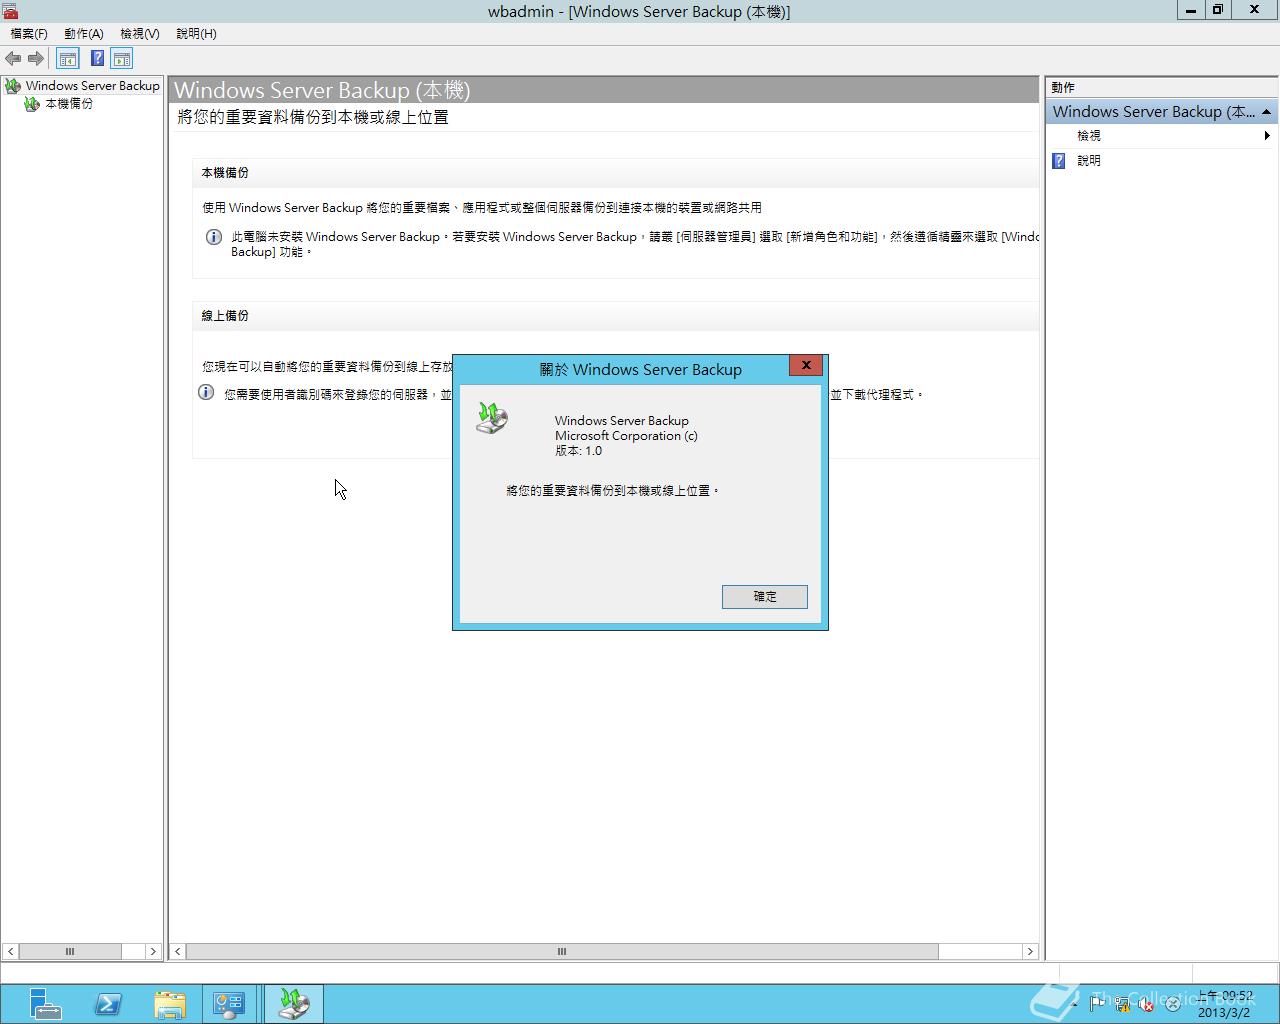The height and width of the screenshot is (1024, 1280).
Task: Click the taskbar clock showing 2013/3/2
Action: [1225, 1004]
